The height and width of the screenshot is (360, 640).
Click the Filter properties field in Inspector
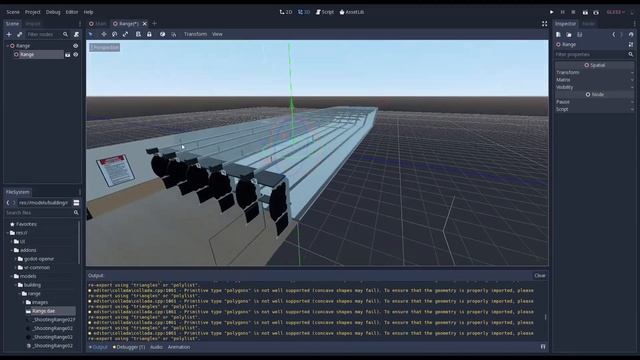594,54
